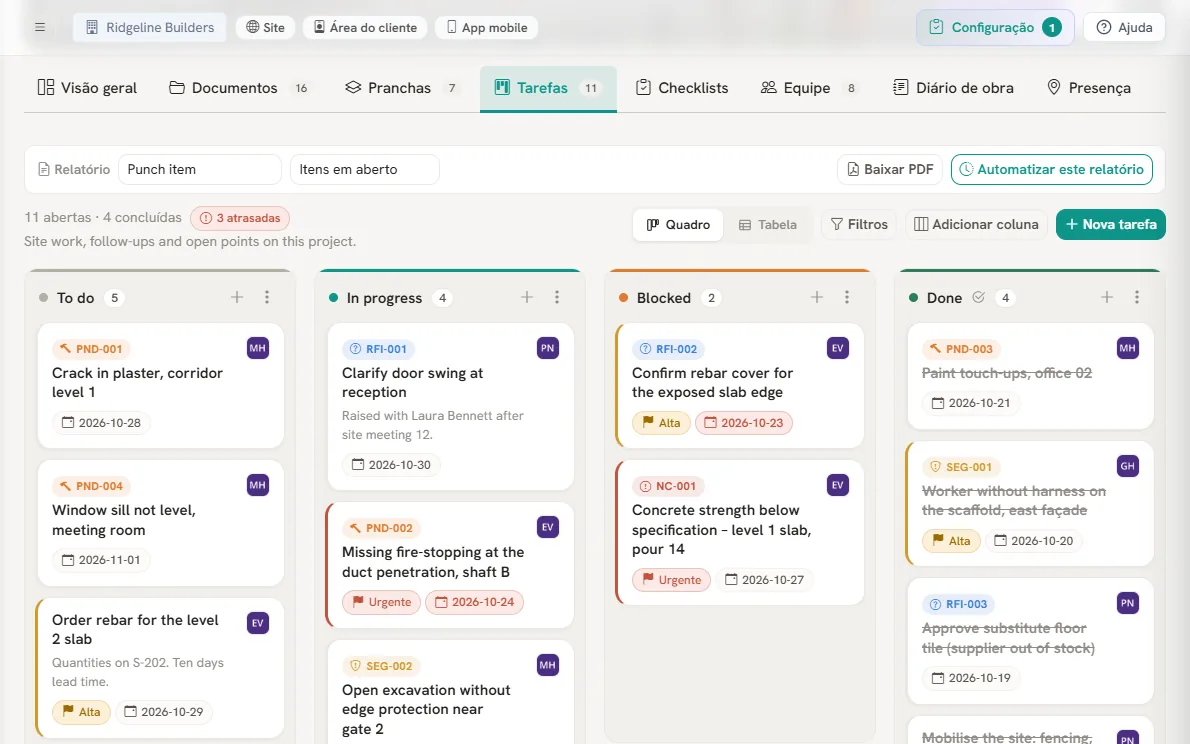Switch to Tabela table view
Screen dimensions: 1190x744
pyautogui.click(x=767, y=225)
